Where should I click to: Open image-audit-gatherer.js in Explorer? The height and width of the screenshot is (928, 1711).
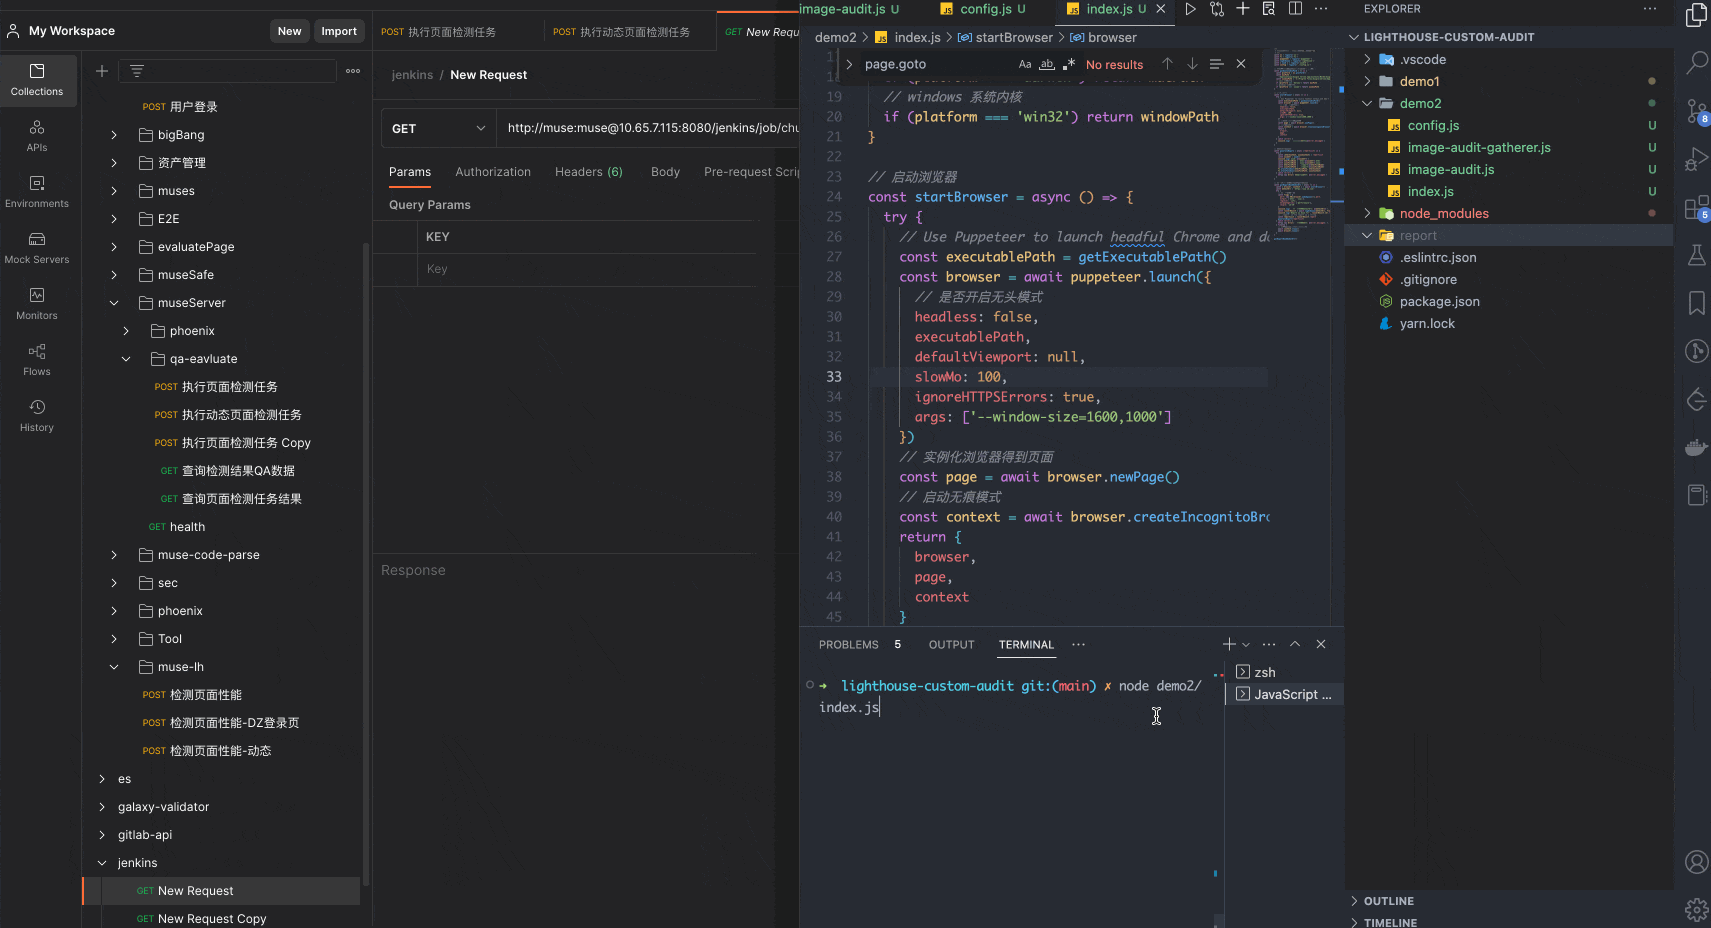(x=1479, y=147)
